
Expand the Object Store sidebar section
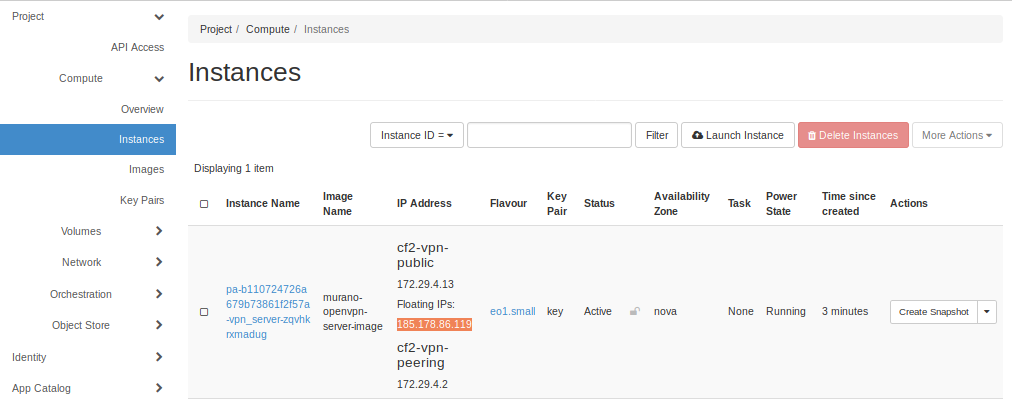tap(159, 325)
